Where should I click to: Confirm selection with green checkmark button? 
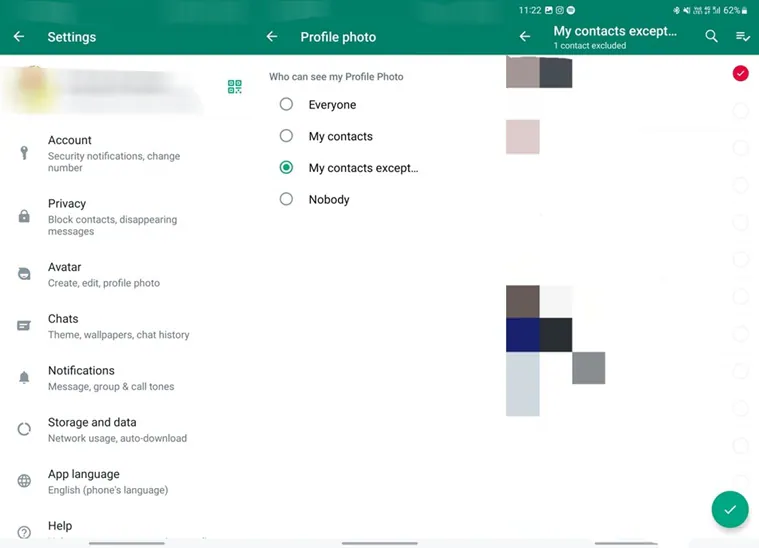(730, 509)
